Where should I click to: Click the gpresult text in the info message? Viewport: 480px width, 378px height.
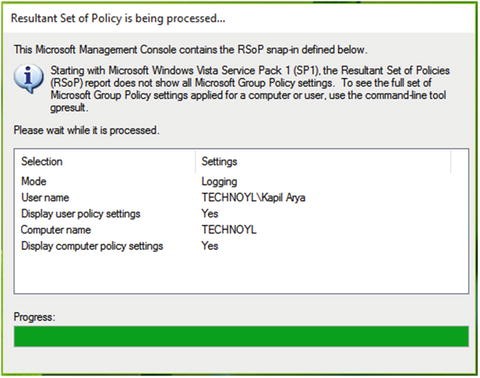coord(69,108)
